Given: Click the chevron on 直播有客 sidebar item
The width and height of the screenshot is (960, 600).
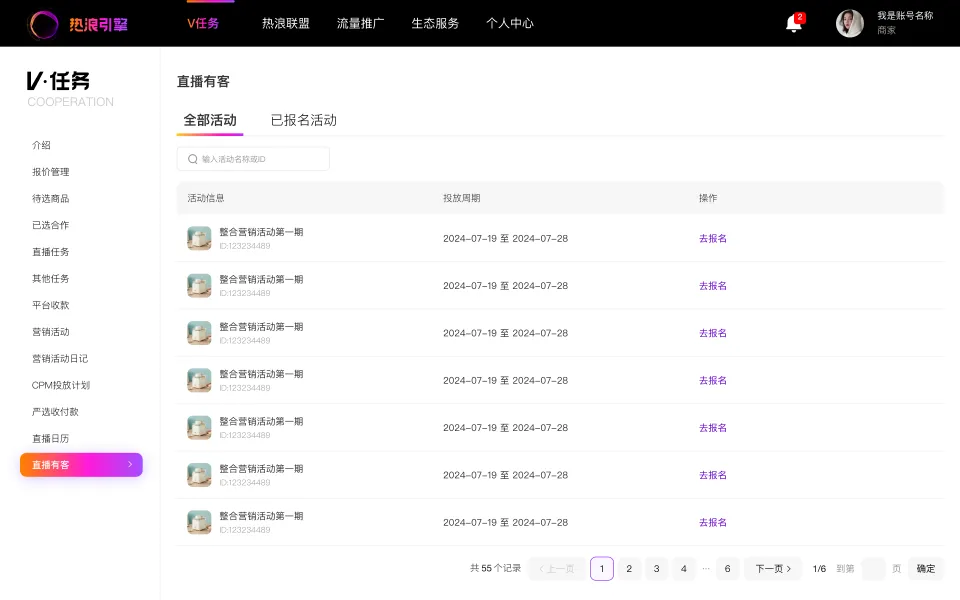Looking at the screenshot, I should pyautogui.click(x=130, y=465).
